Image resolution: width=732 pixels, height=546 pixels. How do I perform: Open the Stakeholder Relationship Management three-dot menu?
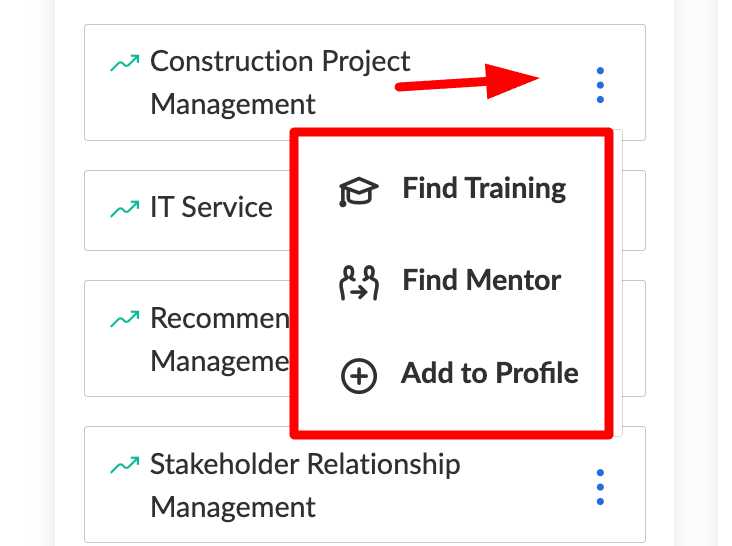click(x=600, y=487)
